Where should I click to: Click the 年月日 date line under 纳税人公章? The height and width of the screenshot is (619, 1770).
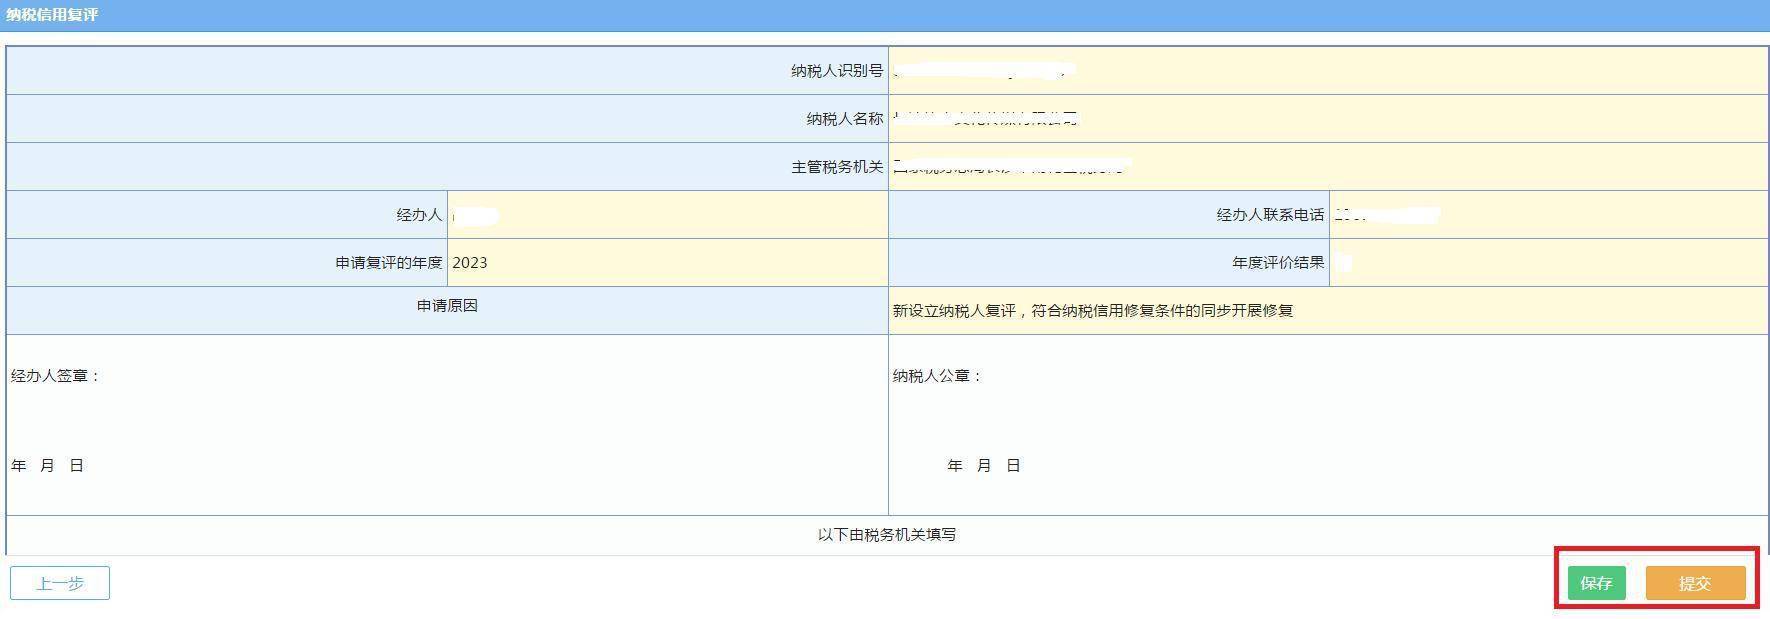pos(983,466)
